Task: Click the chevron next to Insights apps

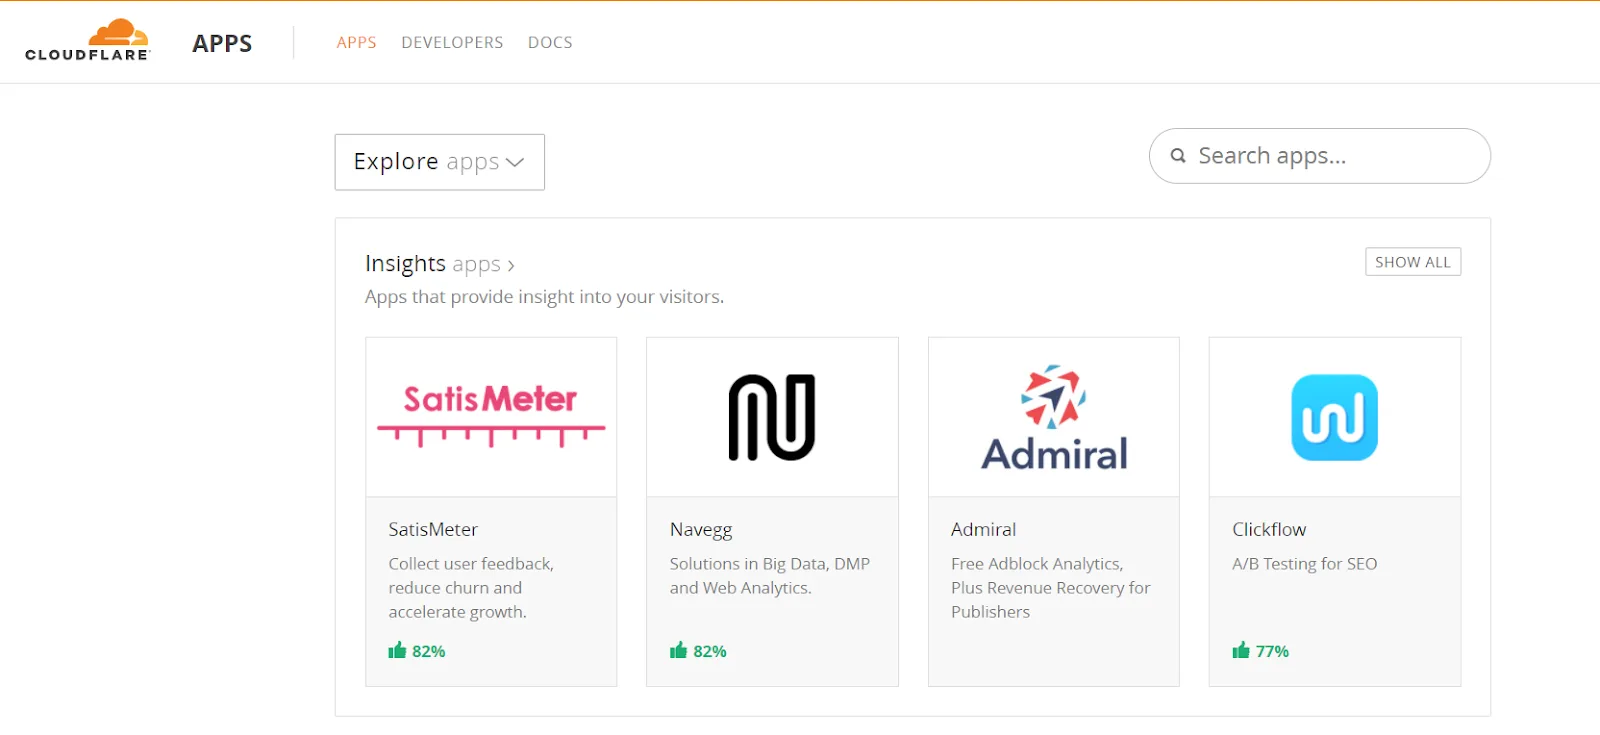Action: 511,265
